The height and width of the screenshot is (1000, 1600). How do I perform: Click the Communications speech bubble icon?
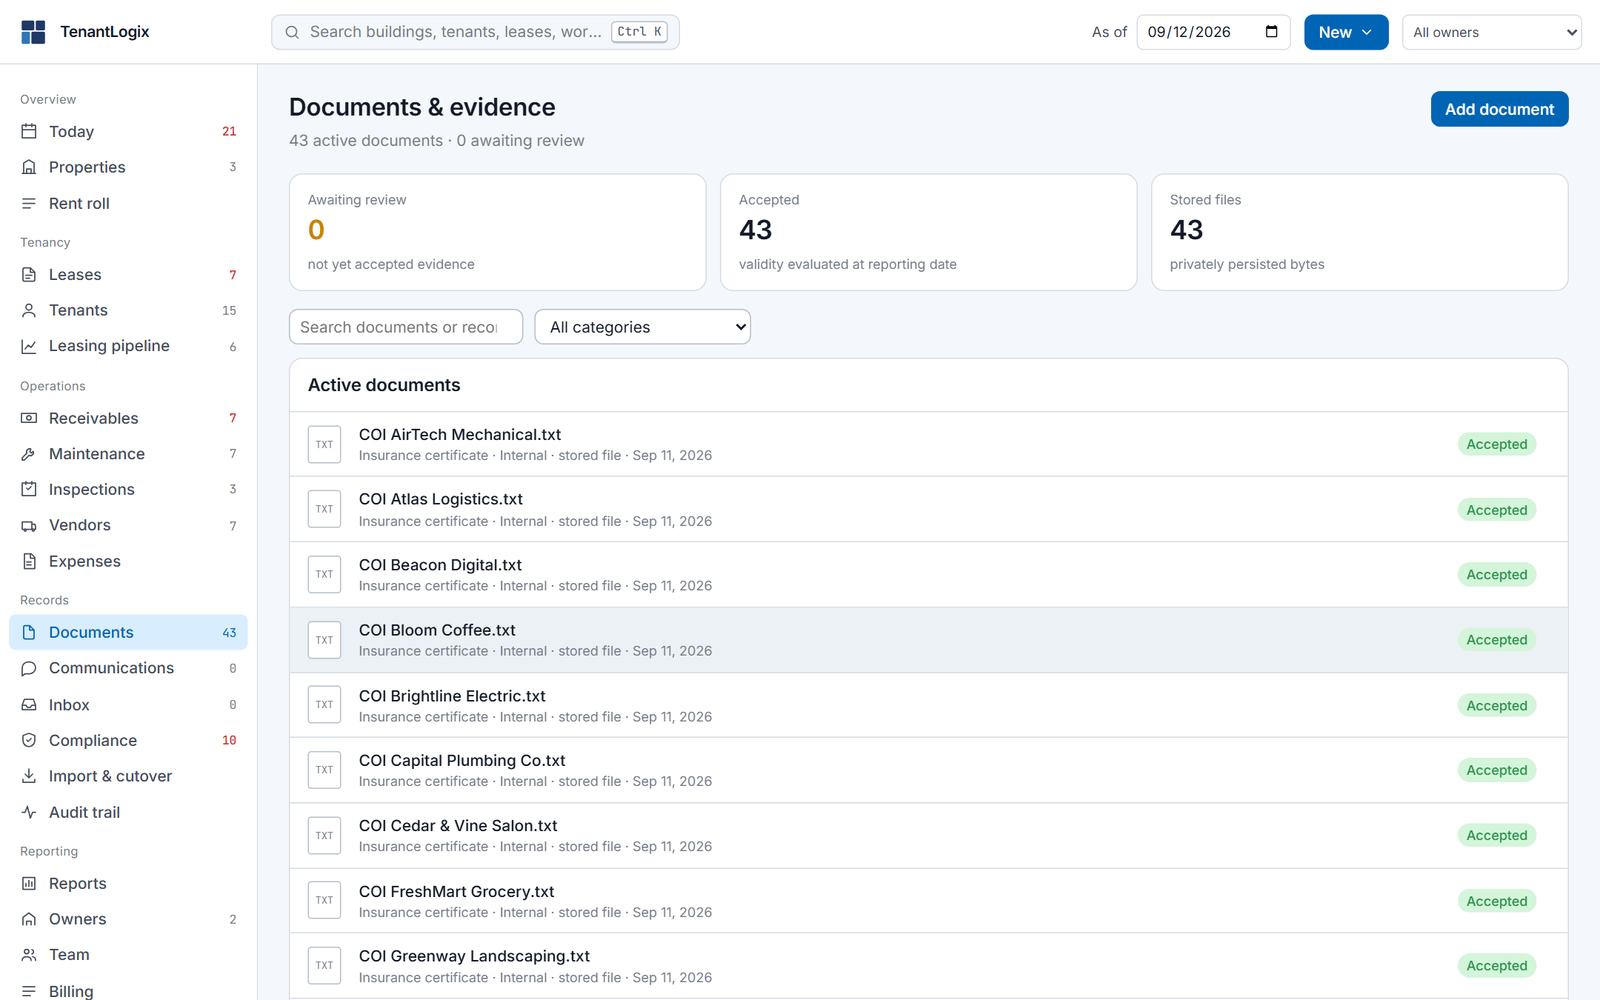click(x=29, y=668)
